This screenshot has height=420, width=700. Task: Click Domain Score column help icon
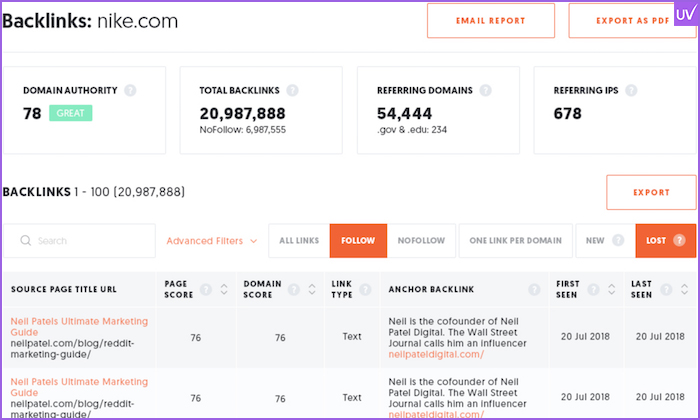click(x=293, y=289)
